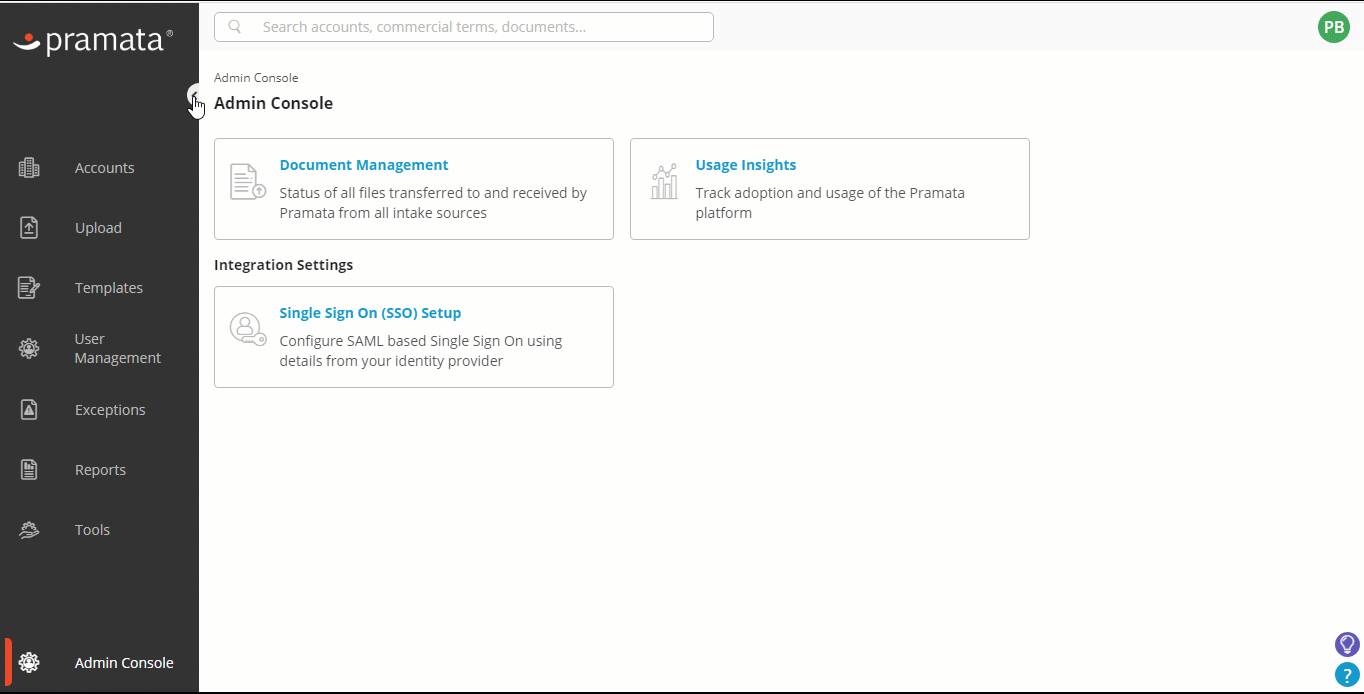Viewport: 1364px width, 694px height.
Task: Click the Tools hand icon
Action: [x=29, y=530]
